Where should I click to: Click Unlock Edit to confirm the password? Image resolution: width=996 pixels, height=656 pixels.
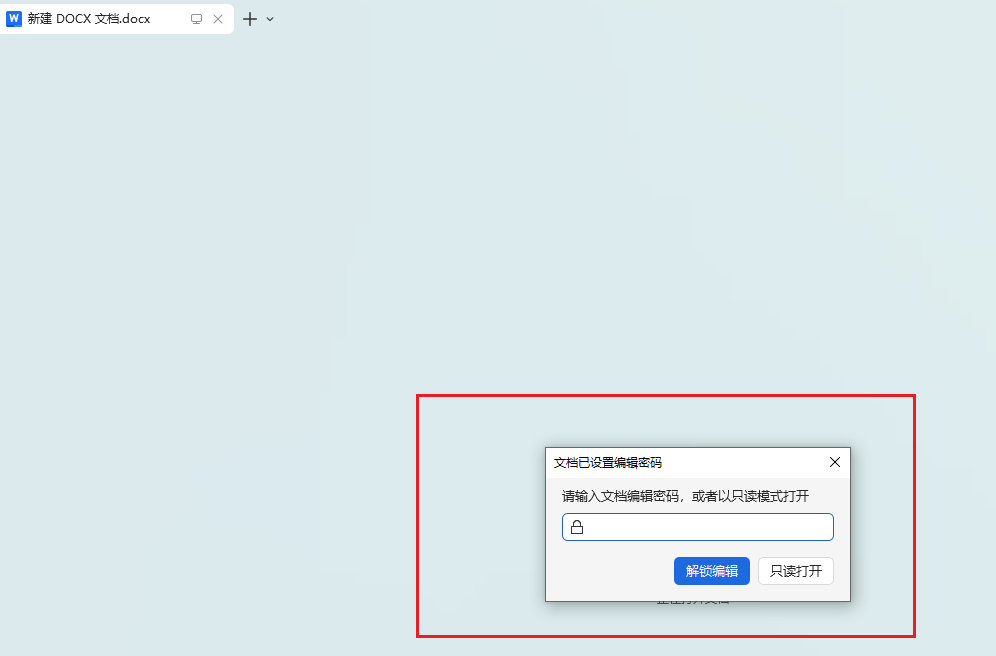[x=711, y=570]
